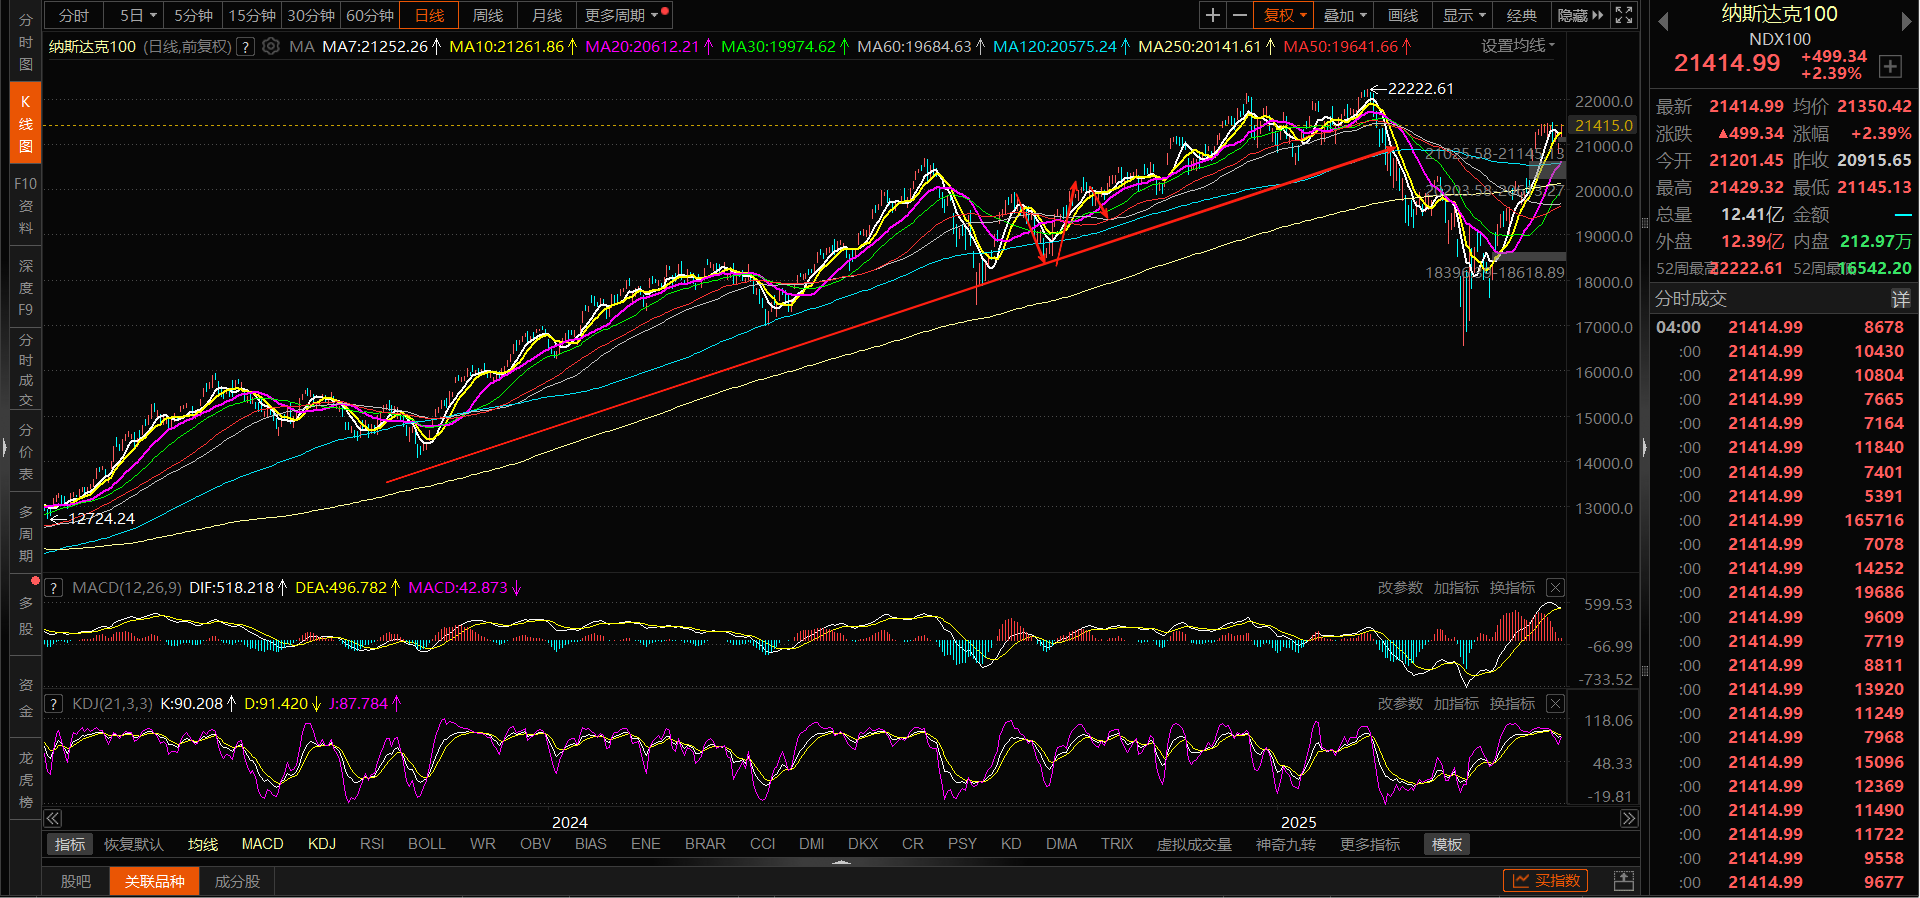This screenshot has height=898, width=1920.
Task: Expand 更多周期 dropdown
Action: (622, 15)
